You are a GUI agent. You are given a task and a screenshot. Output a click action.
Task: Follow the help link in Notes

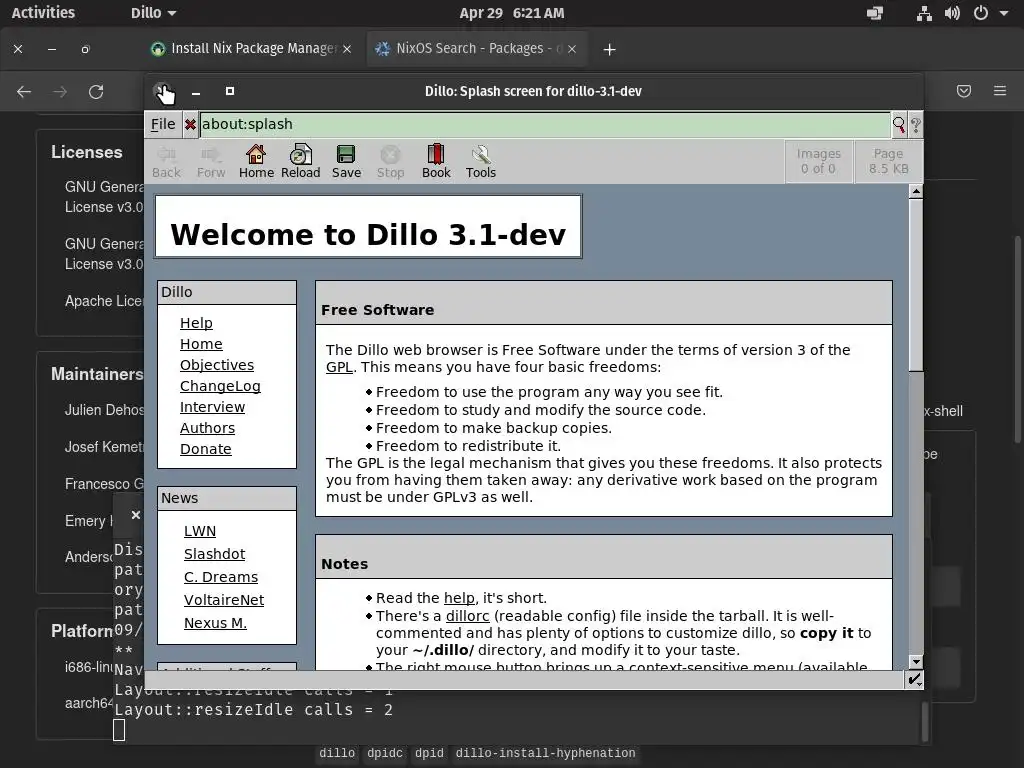point(459,598)
